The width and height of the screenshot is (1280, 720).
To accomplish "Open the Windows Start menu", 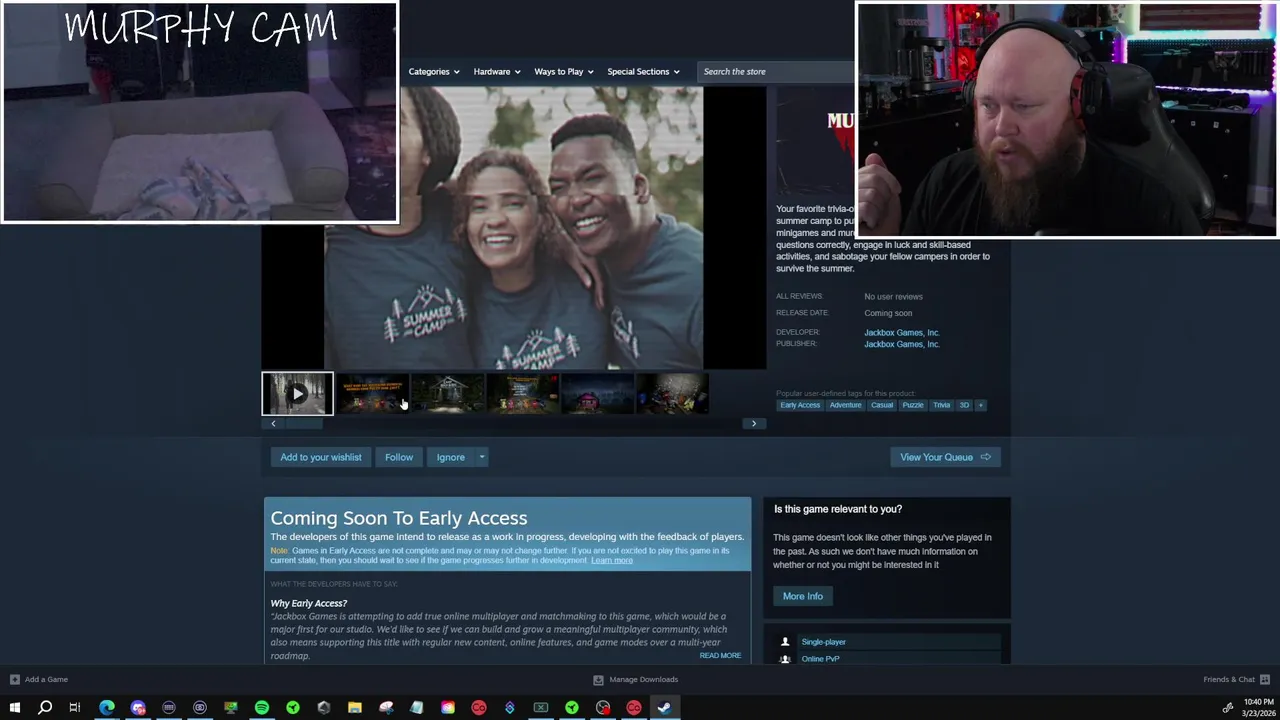I will tap(15, 708).
